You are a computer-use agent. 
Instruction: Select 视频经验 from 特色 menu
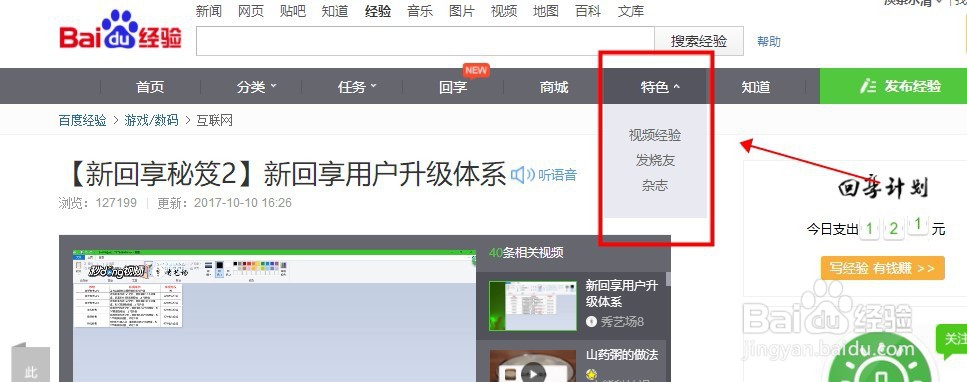(655, 135)
